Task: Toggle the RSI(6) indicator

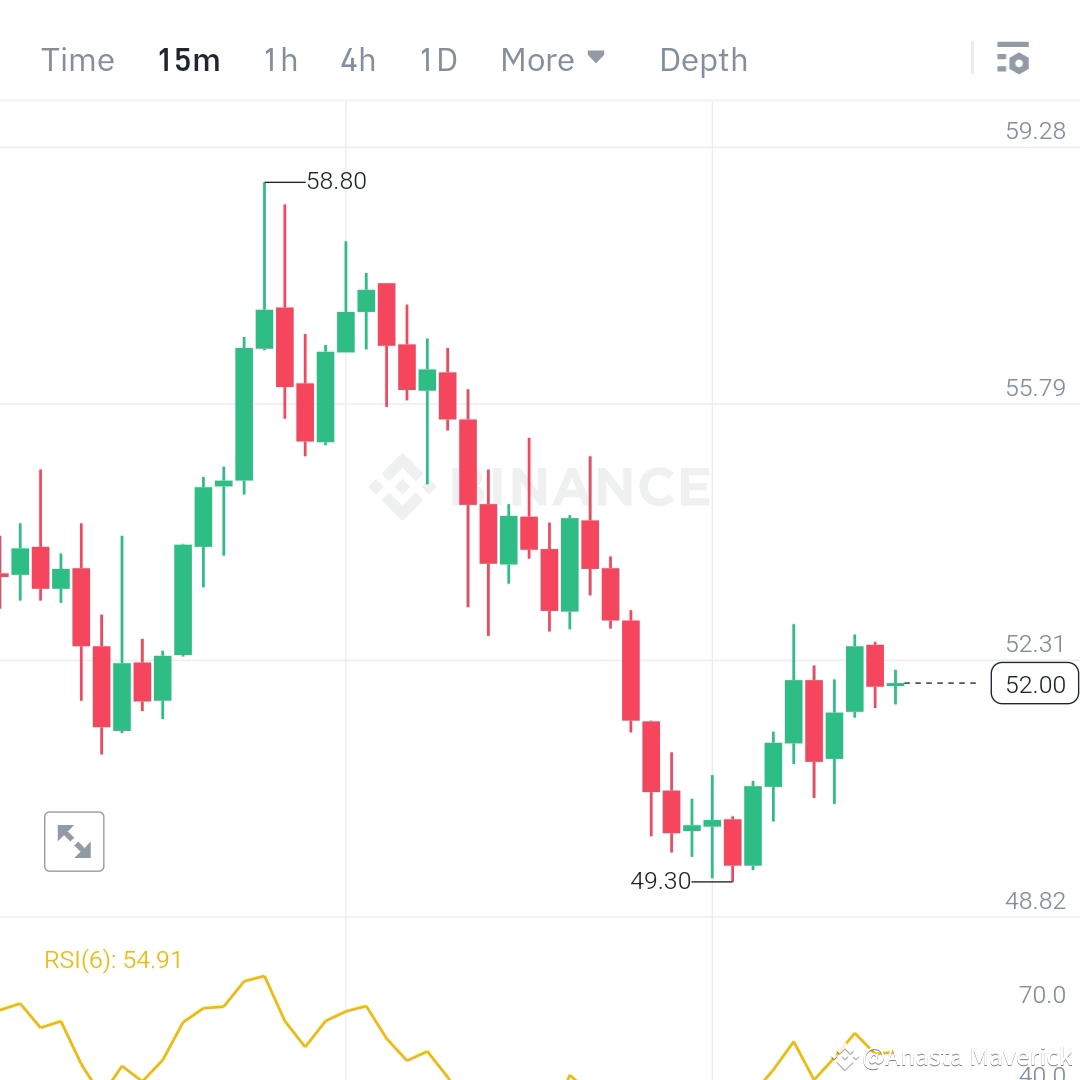Action: point(113,958)
